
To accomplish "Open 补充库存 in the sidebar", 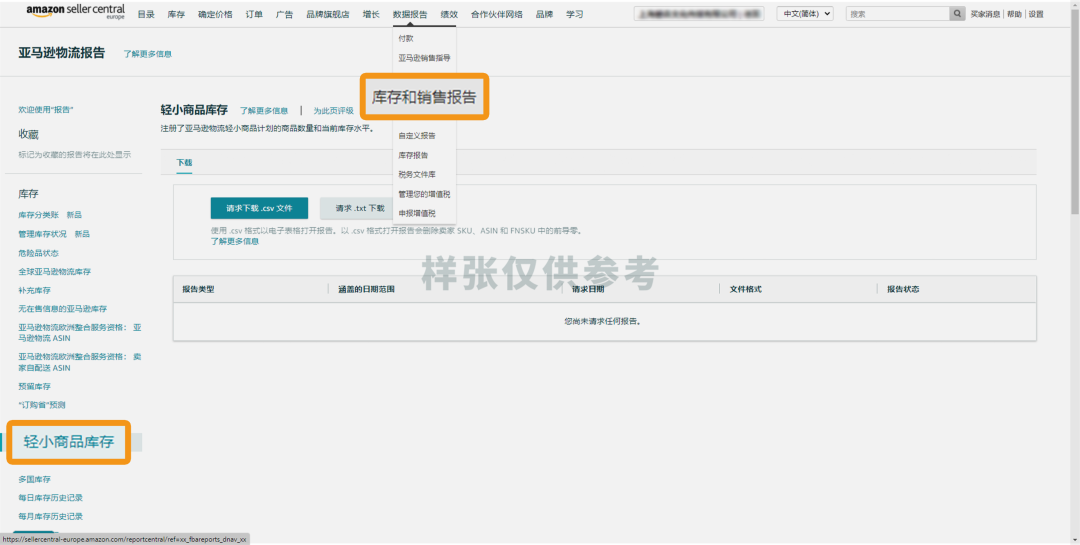I will click(x=34, y=290).
